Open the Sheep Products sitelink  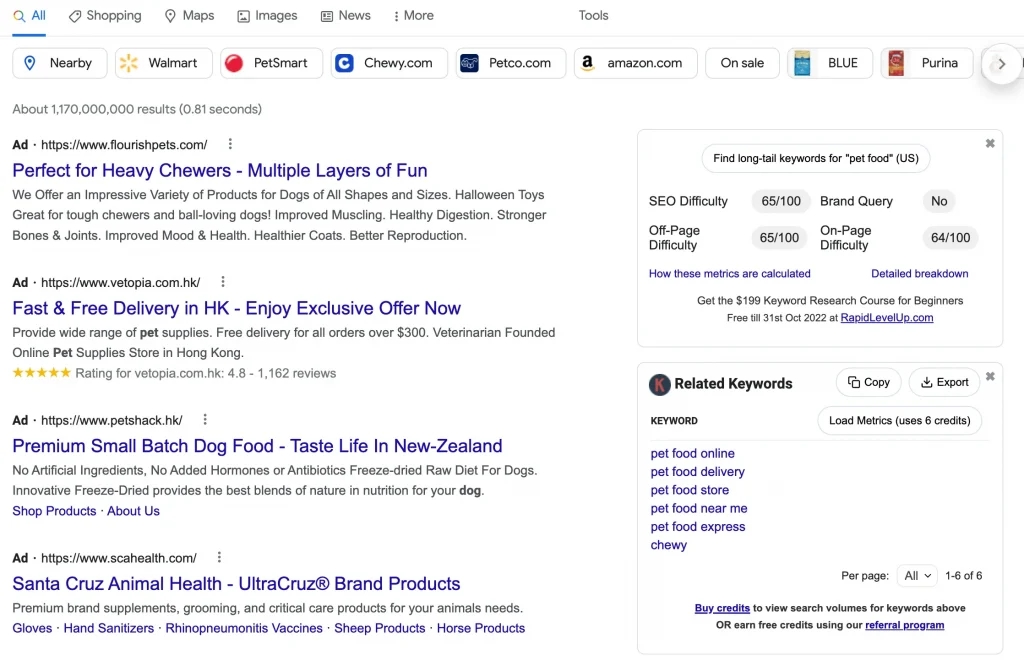379,628
